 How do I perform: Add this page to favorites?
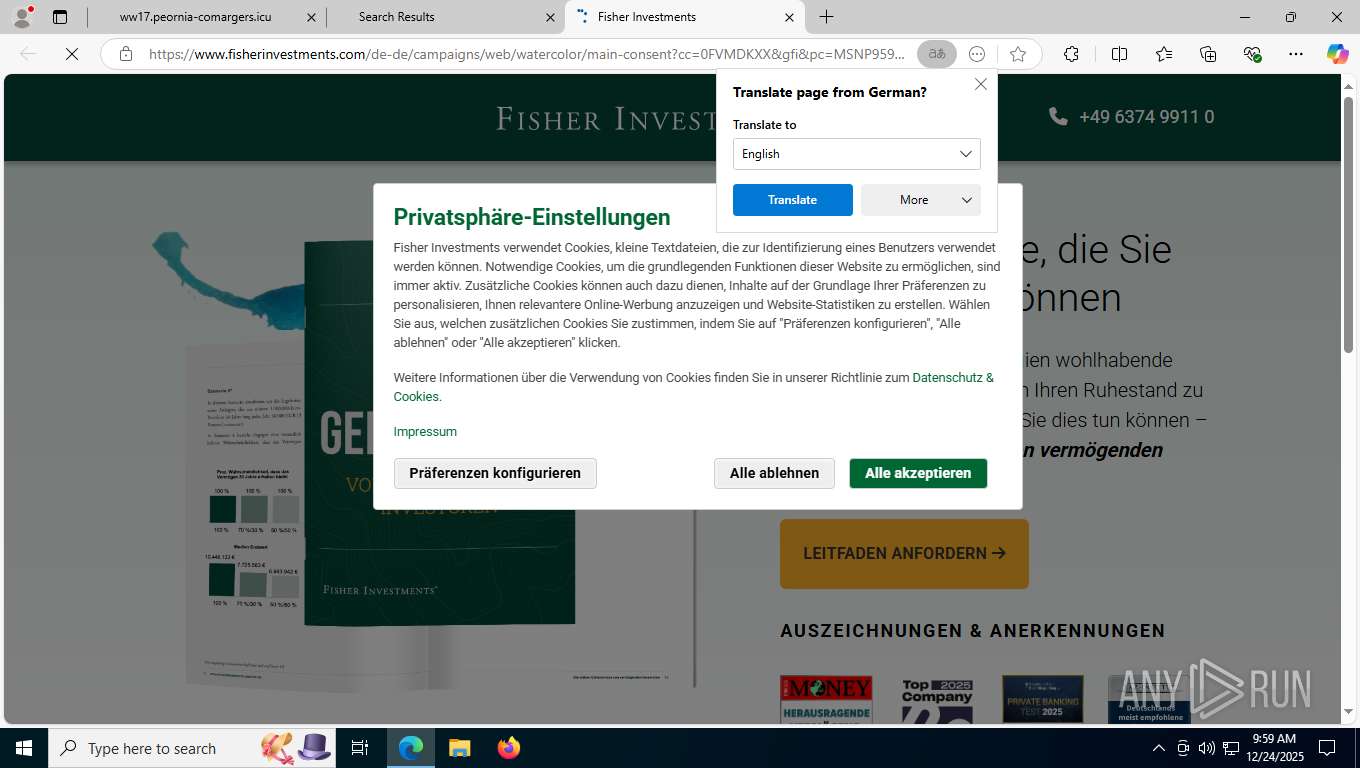[x=1018, y=54]
